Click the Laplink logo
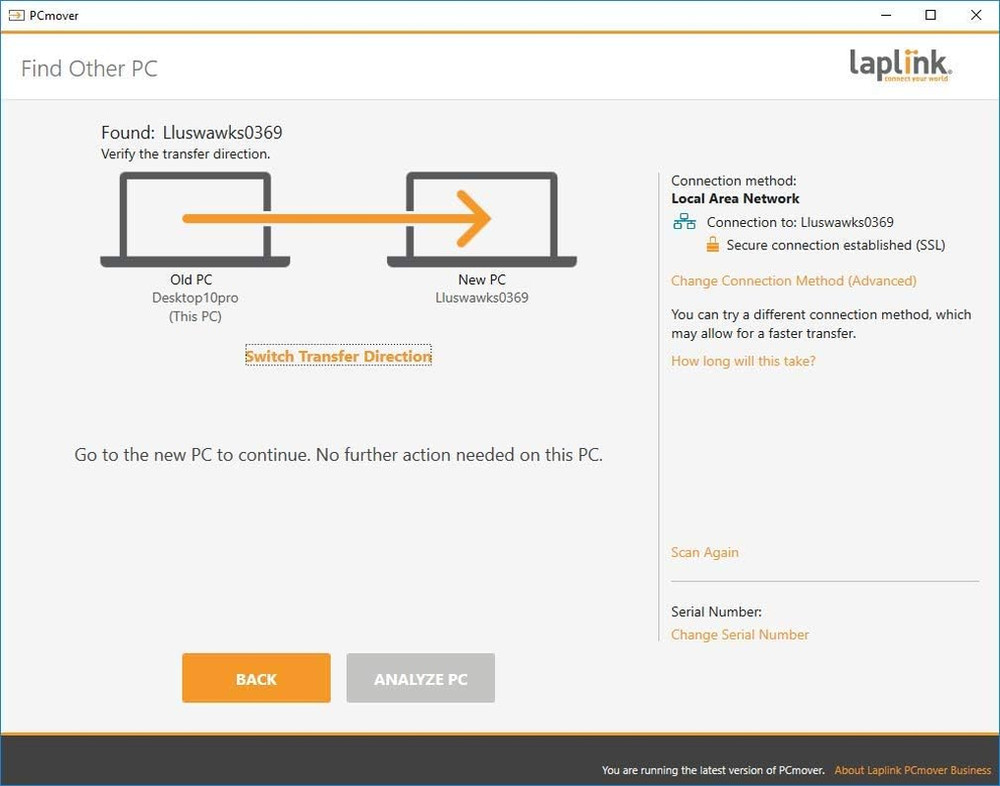The image size is (1000, 786). 901,65
